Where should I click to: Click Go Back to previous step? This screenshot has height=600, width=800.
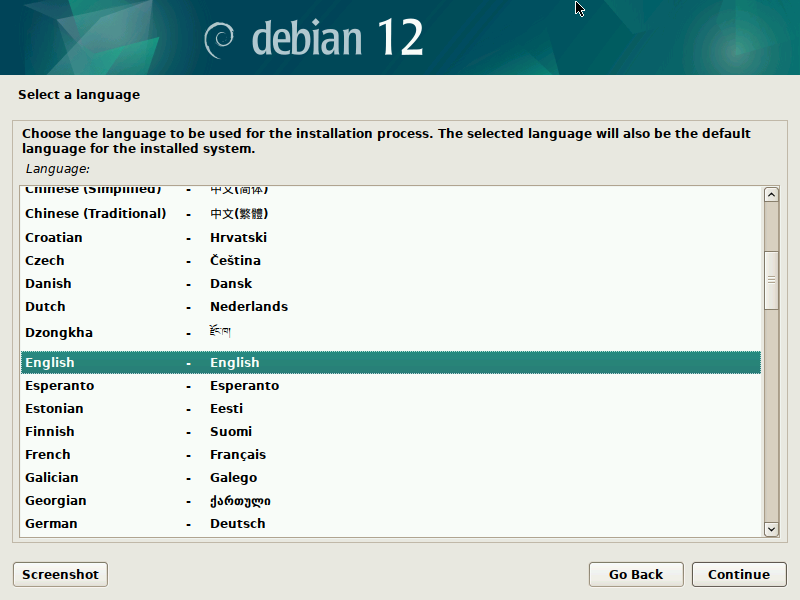[x=636, y=574]
